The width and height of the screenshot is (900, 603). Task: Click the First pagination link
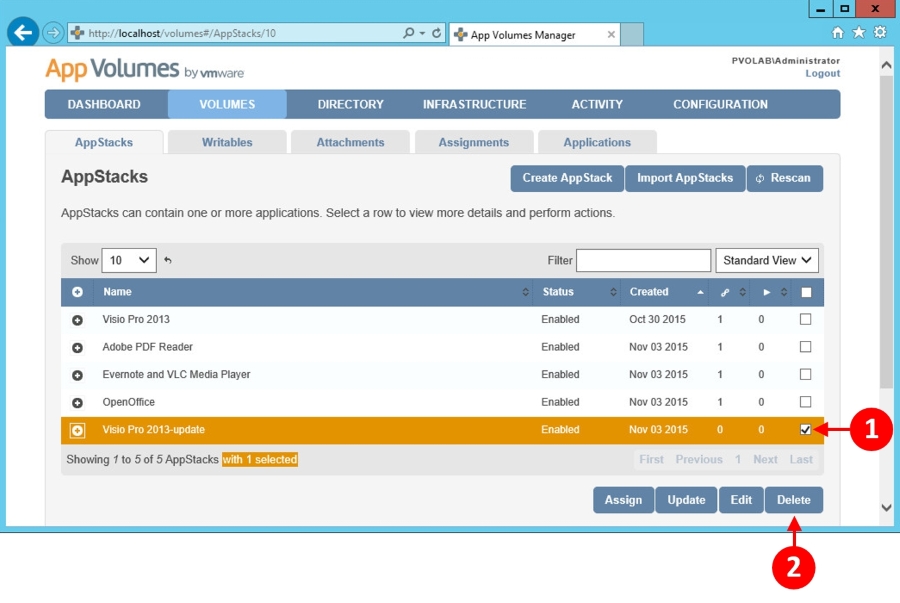point(651,460)
